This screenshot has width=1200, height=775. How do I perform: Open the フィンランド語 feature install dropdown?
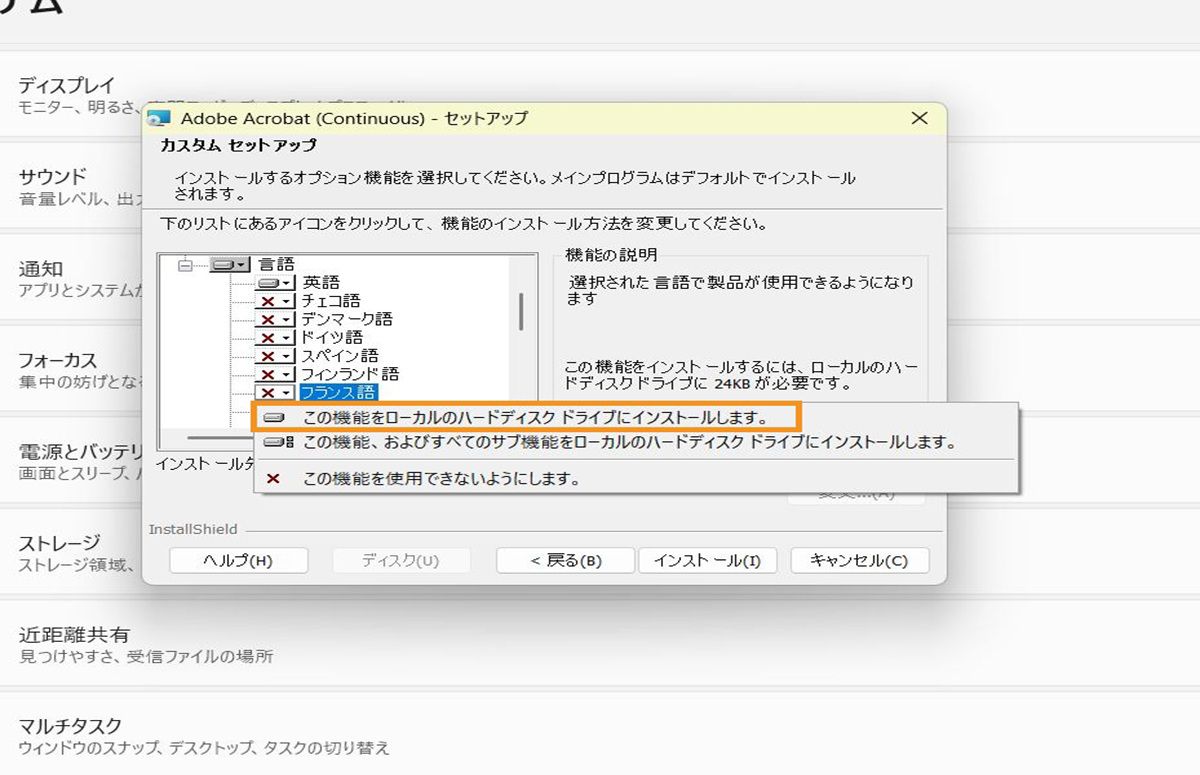pos(275,374)
